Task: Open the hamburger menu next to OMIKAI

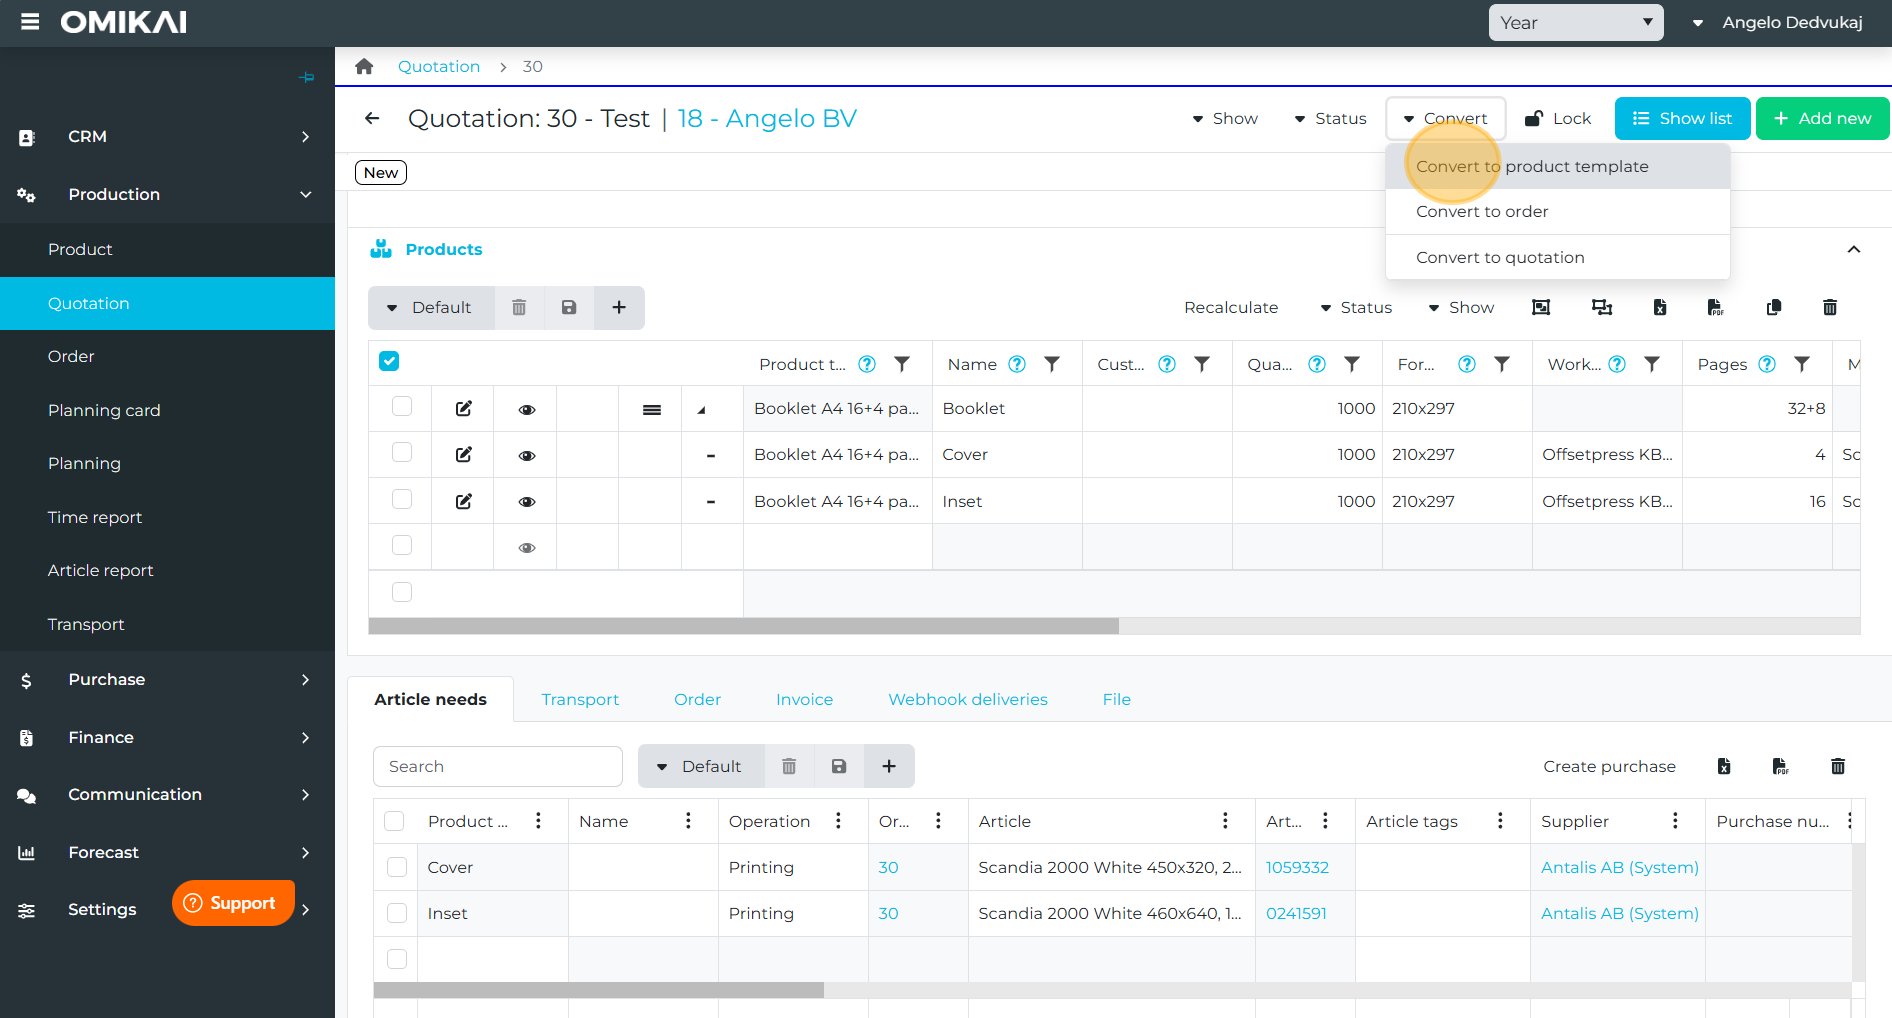Action: point(30,22)
